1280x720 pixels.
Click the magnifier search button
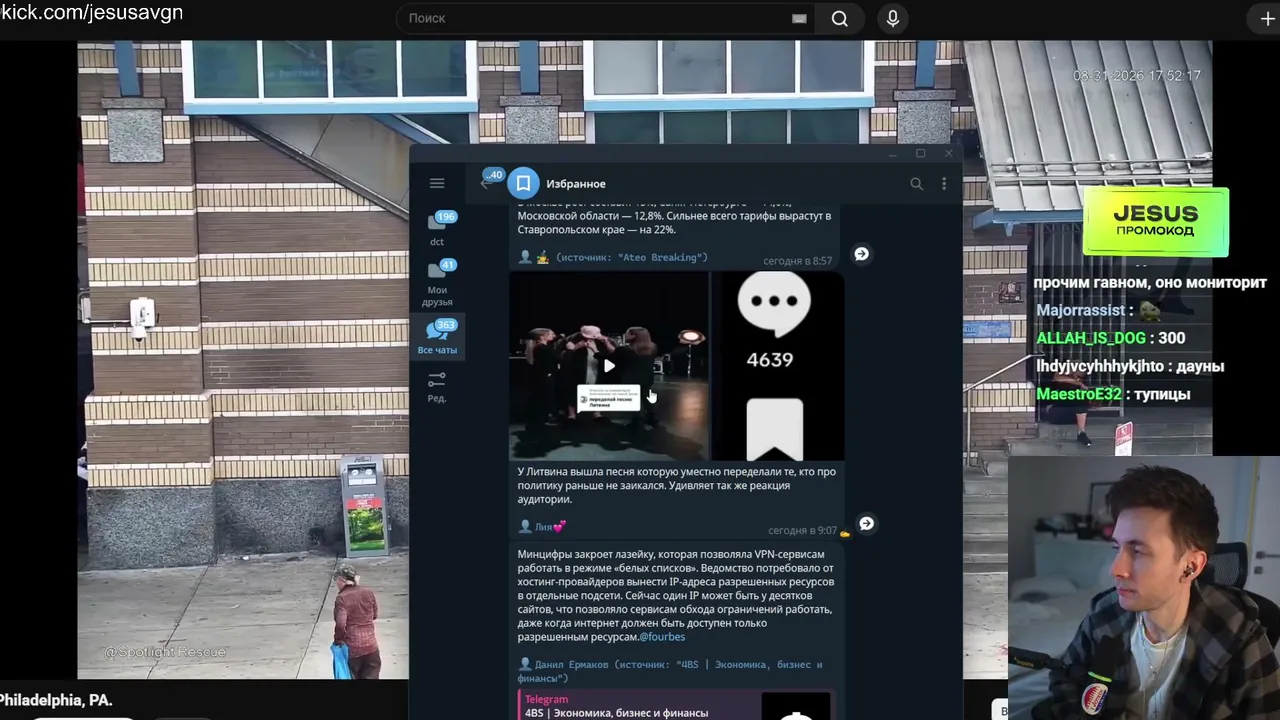840,18
